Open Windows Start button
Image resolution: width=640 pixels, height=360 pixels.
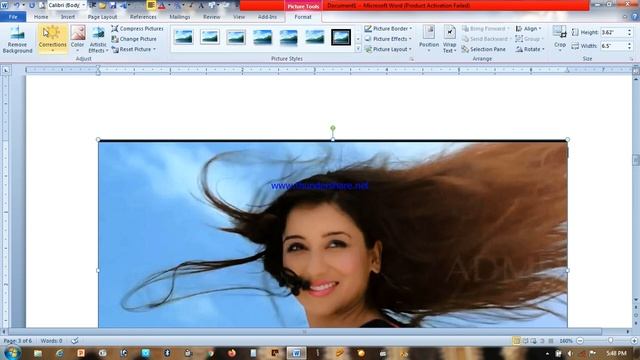pos(12,353)
